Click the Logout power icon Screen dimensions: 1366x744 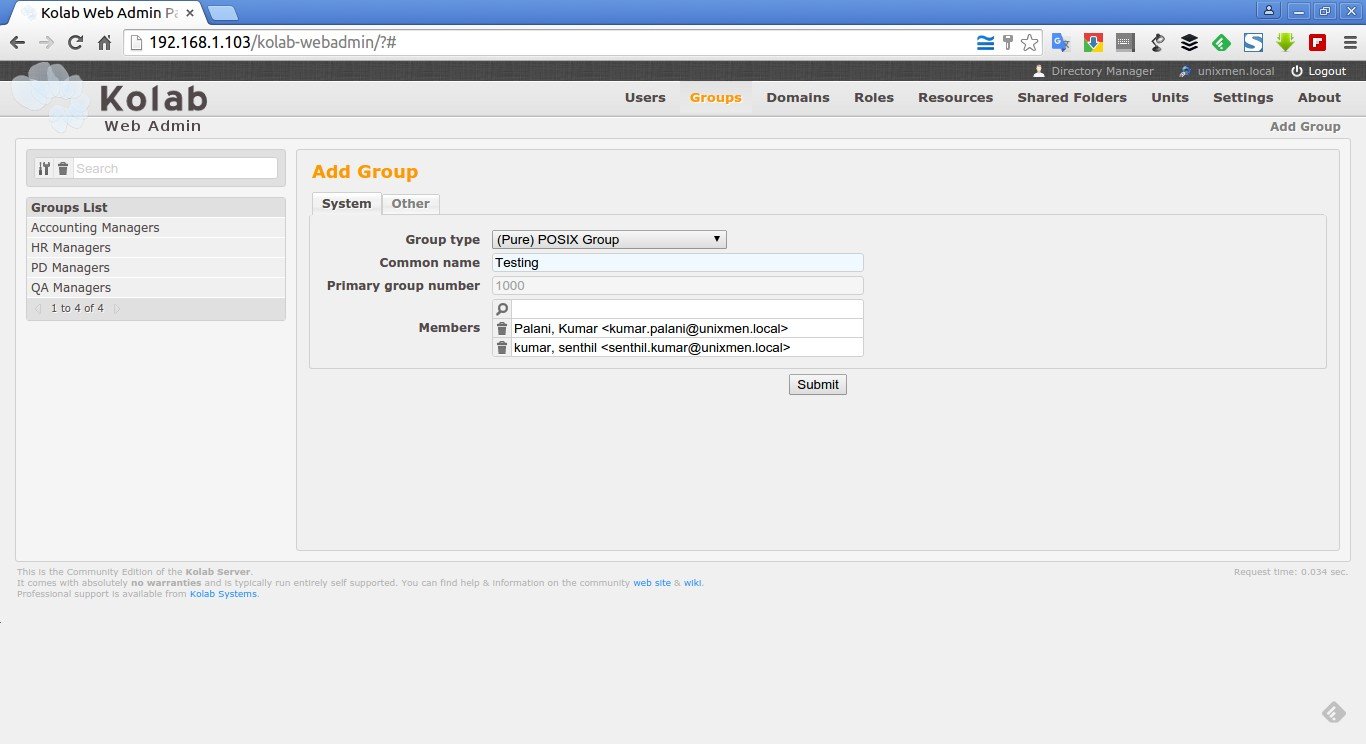pos(1297,71)
